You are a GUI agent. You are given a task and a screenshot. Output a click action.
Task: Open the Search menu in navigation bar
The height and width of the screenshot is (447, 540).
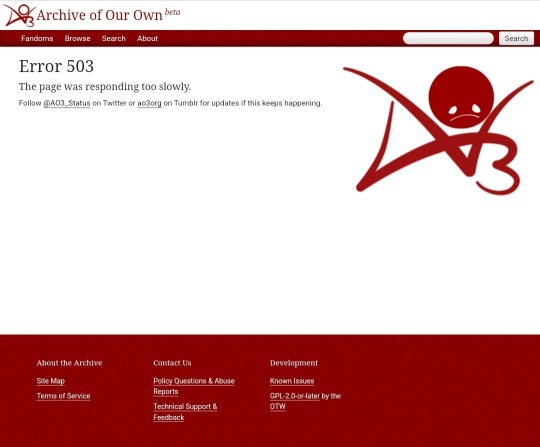tap(114, 39)
